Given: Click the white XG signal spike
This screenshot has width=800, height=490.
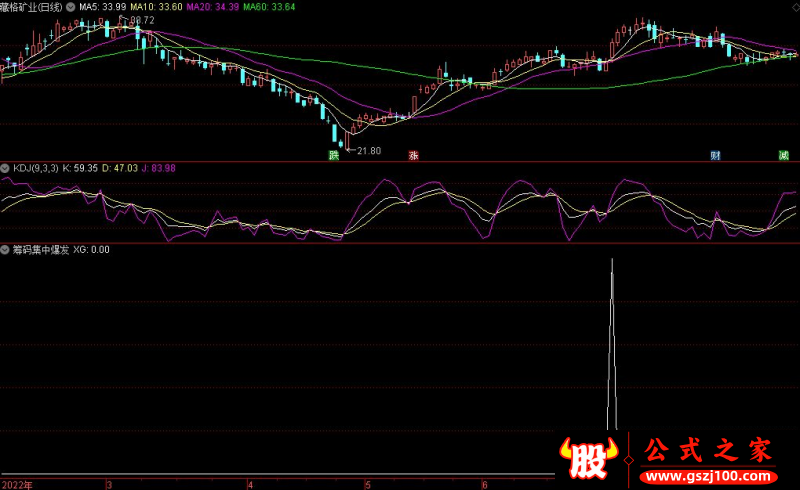Looking at the screenshot, I should [612, 345].
